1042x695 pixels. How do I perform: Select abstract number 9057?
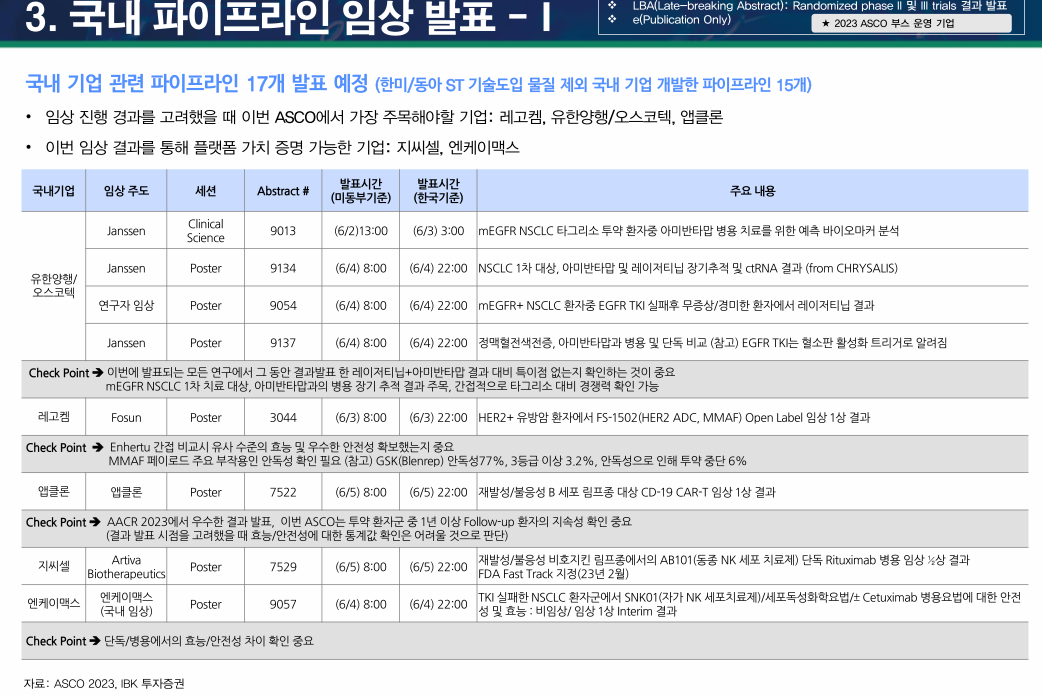[283, 604]
